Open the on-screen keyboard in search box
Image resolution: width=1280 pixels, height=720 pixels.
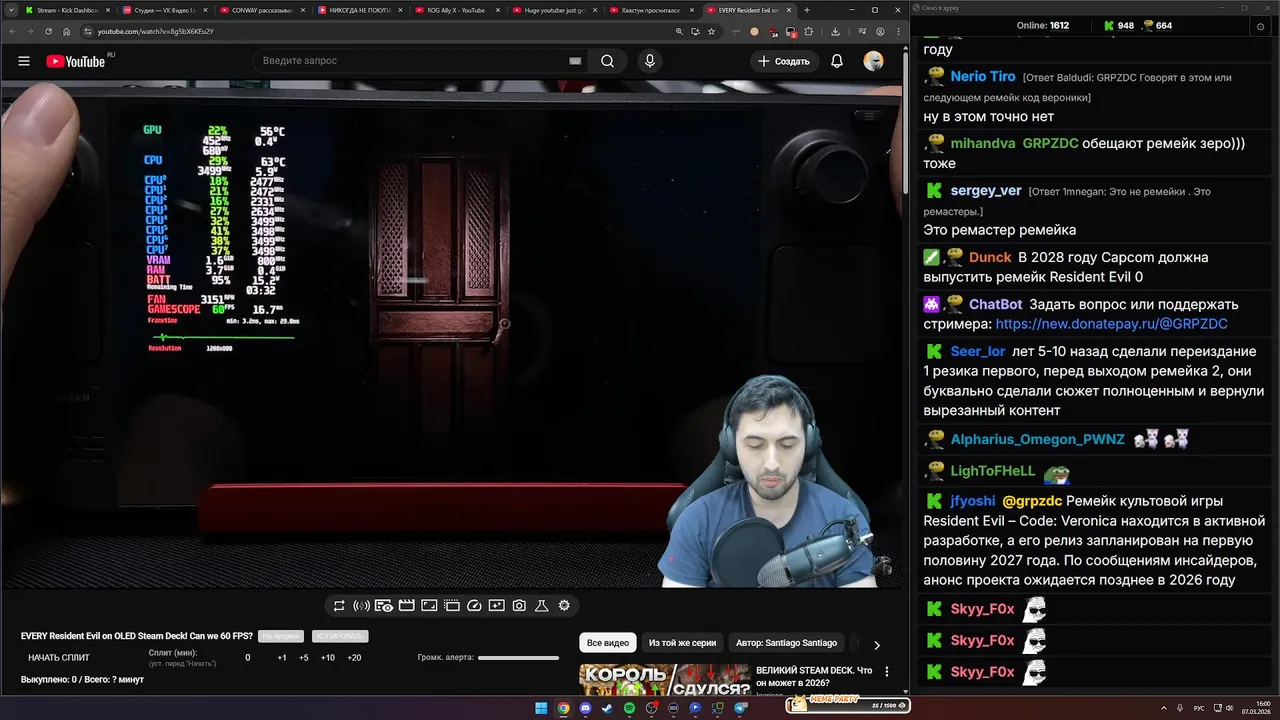[x=575, y=61]
